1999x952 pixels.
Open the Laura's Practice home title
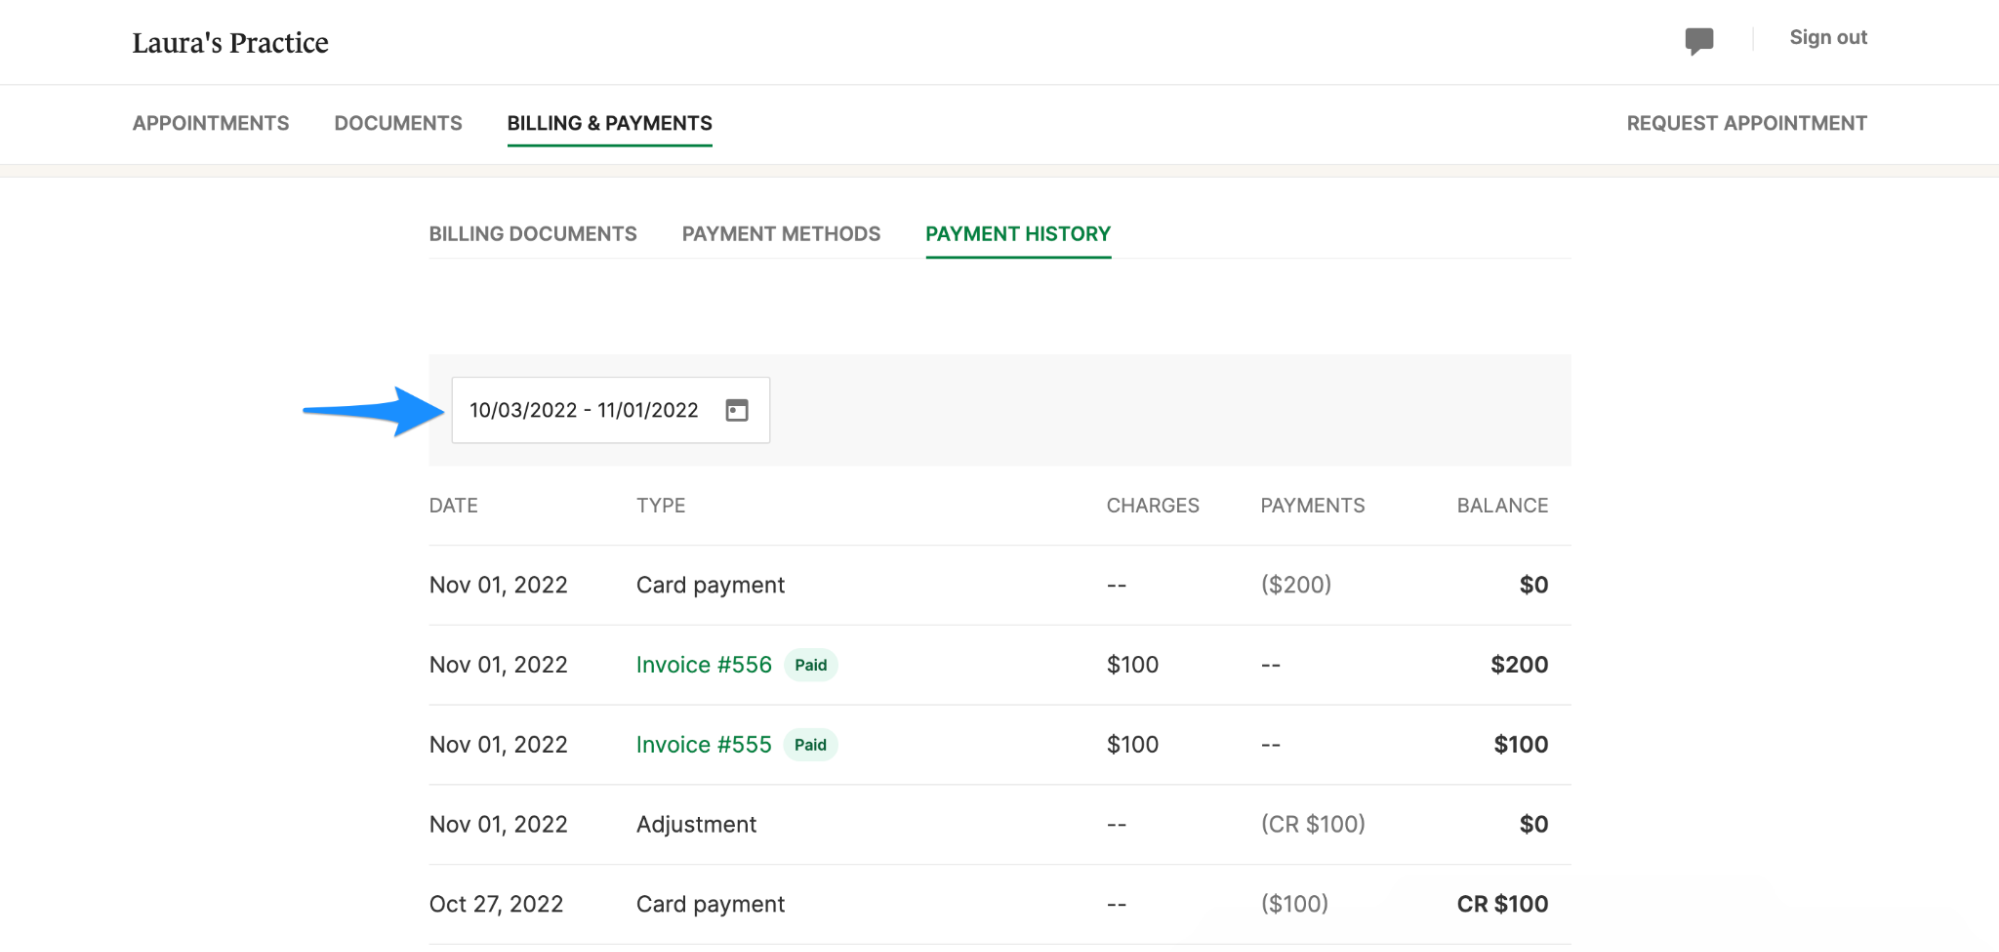point(230,42)
